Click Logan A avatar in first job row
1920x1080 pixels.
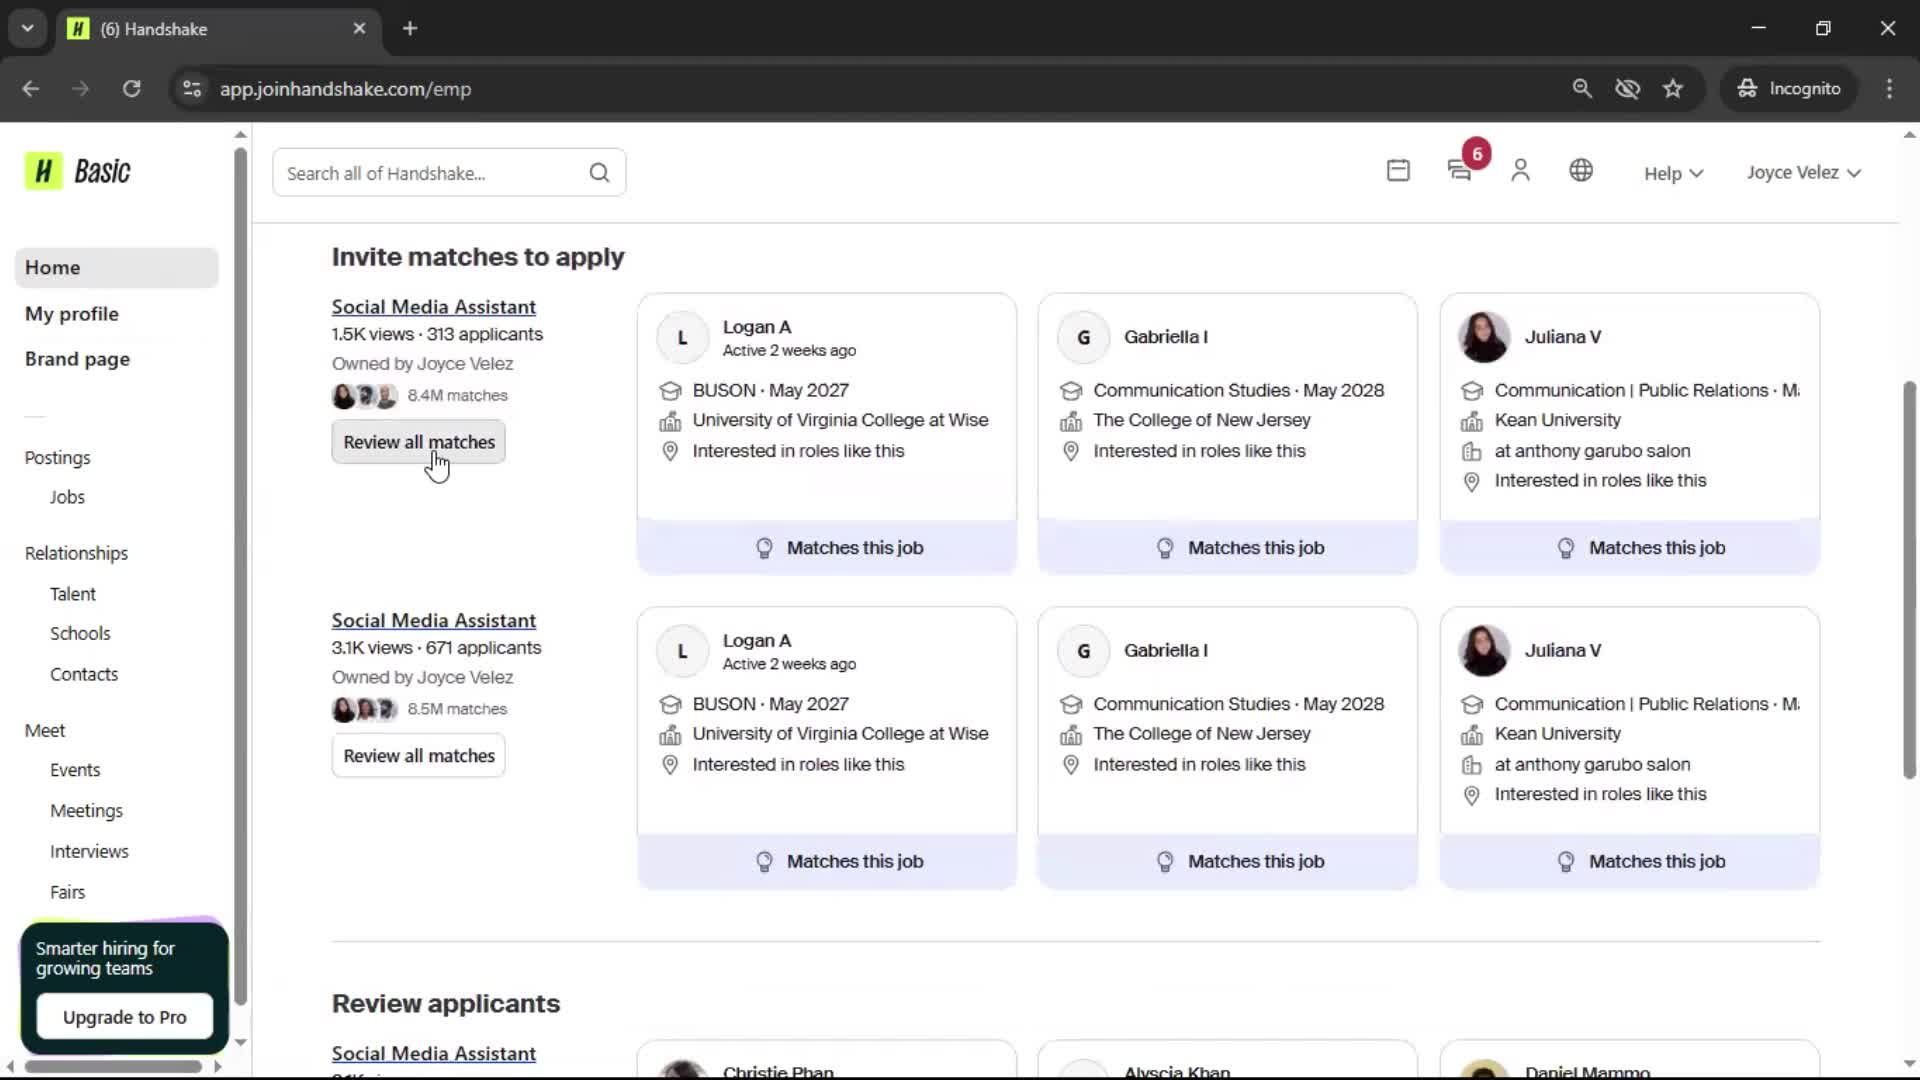682,338
